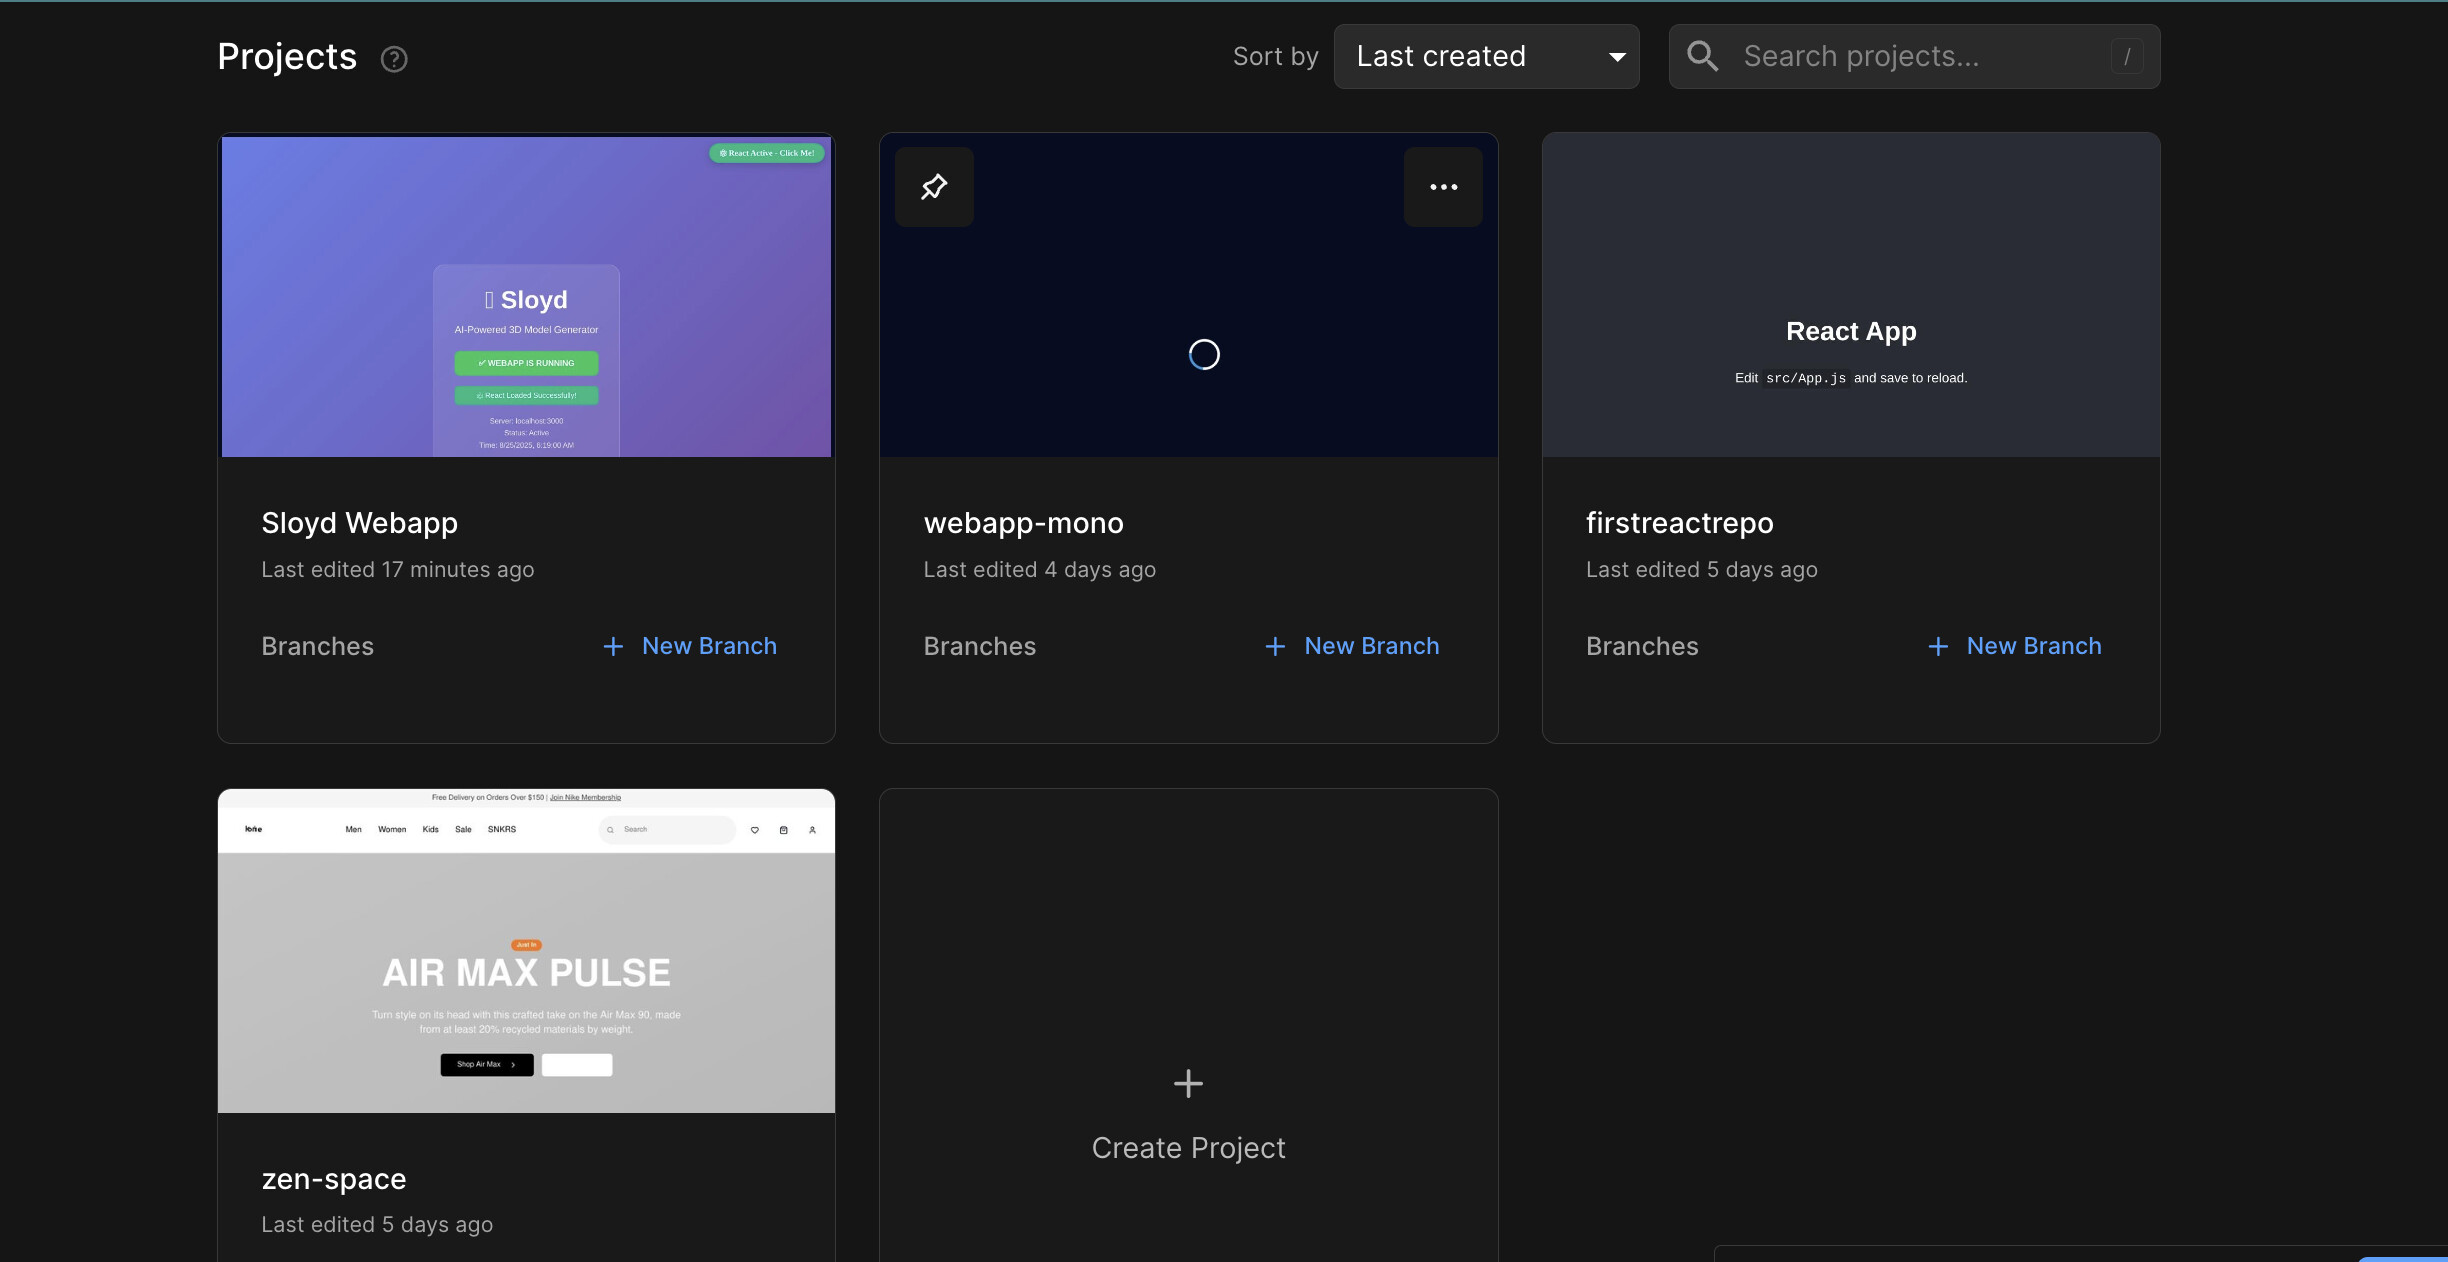
Task: Open the Projects help icon
Action: pos(394,59)
